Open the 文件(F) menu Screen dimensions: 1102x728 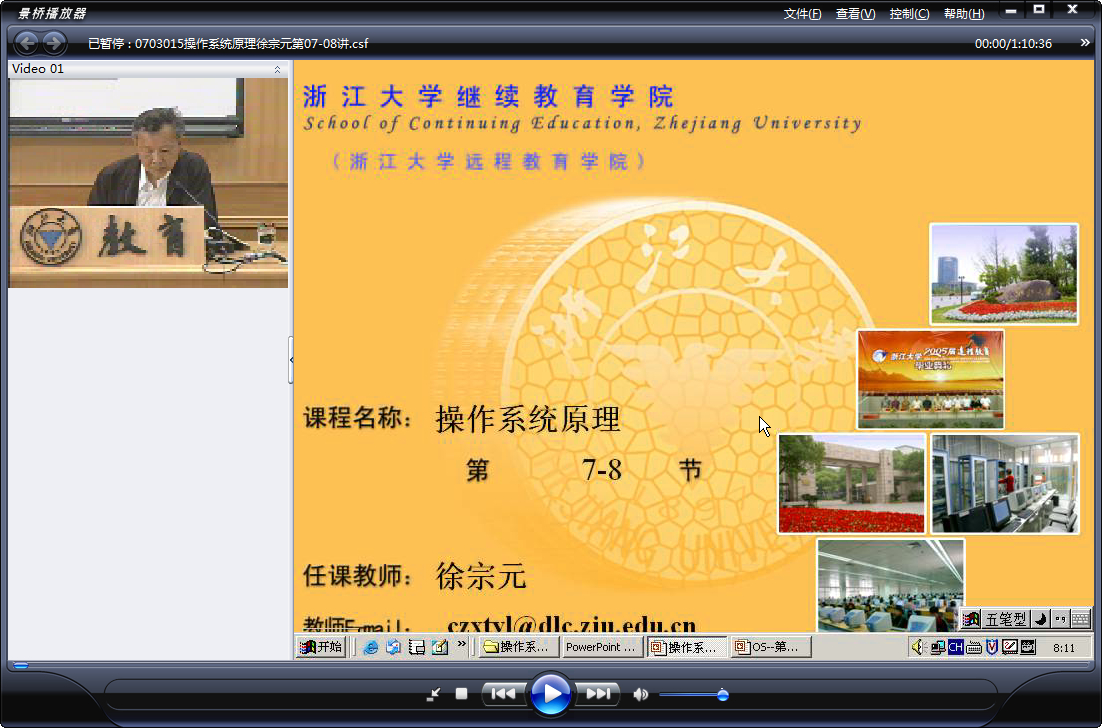[x=802, y=14]
